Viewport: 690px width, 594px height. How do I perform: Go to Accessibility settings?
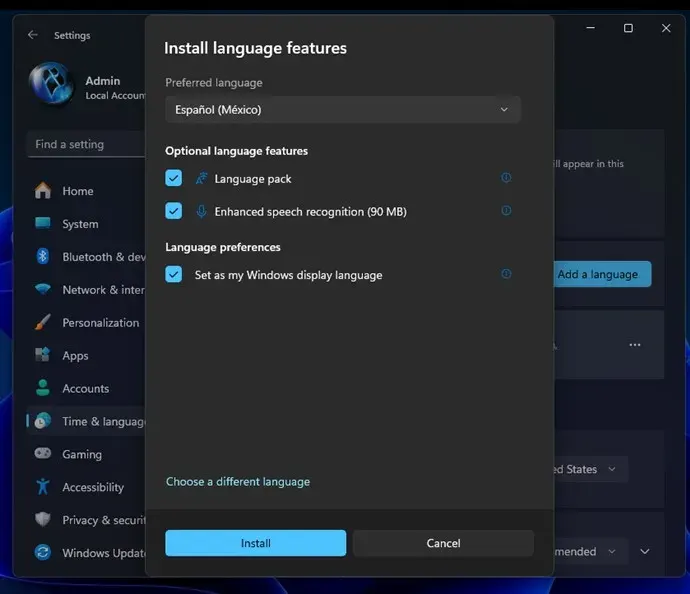[x=93, y=487]
